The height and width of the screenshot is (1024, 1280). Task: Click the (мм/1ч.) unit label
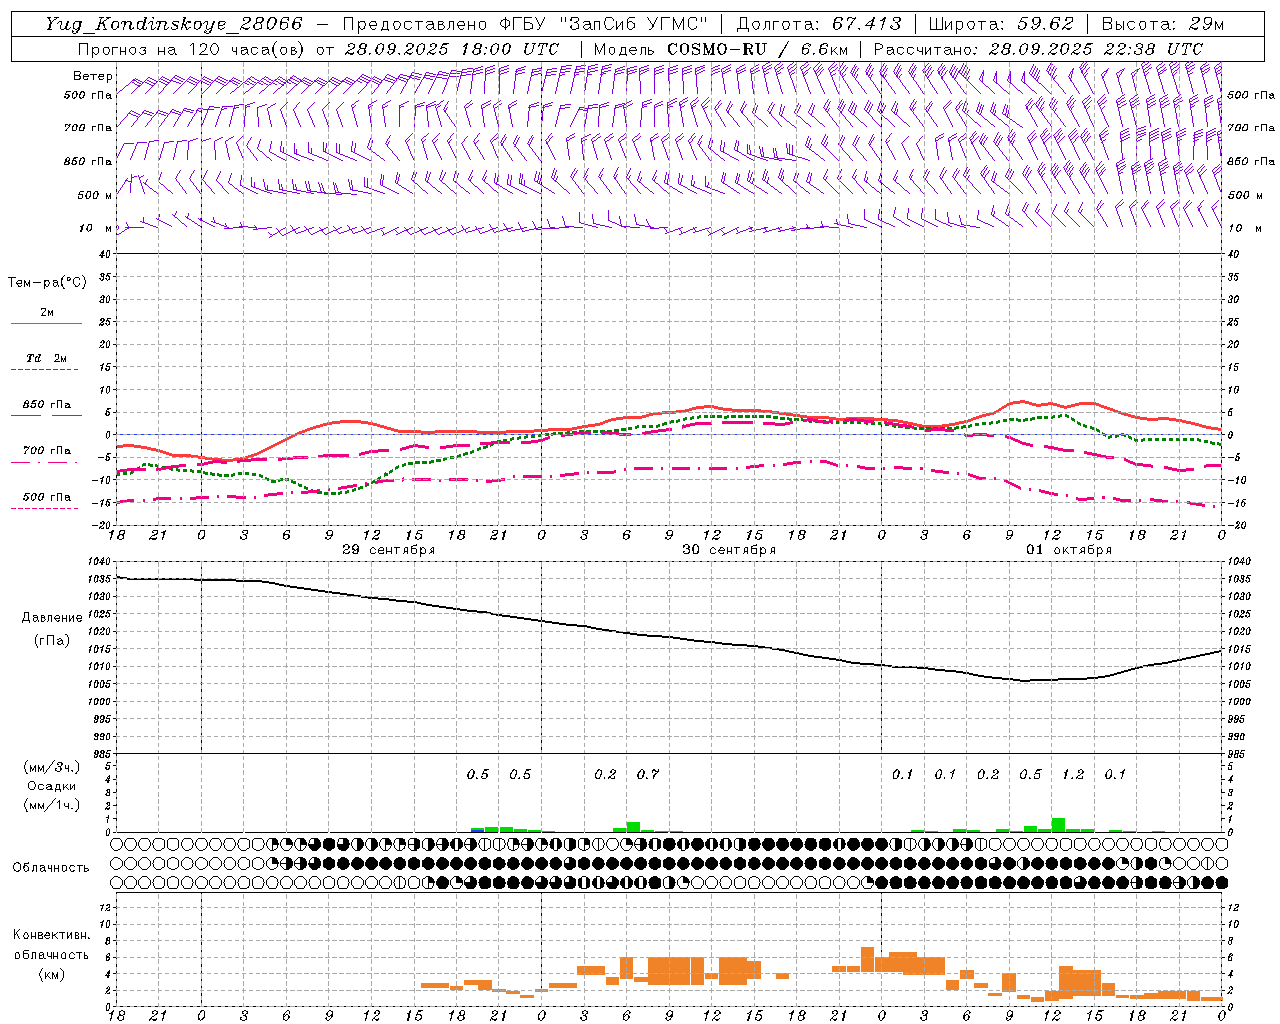click(x=51, y=805)
